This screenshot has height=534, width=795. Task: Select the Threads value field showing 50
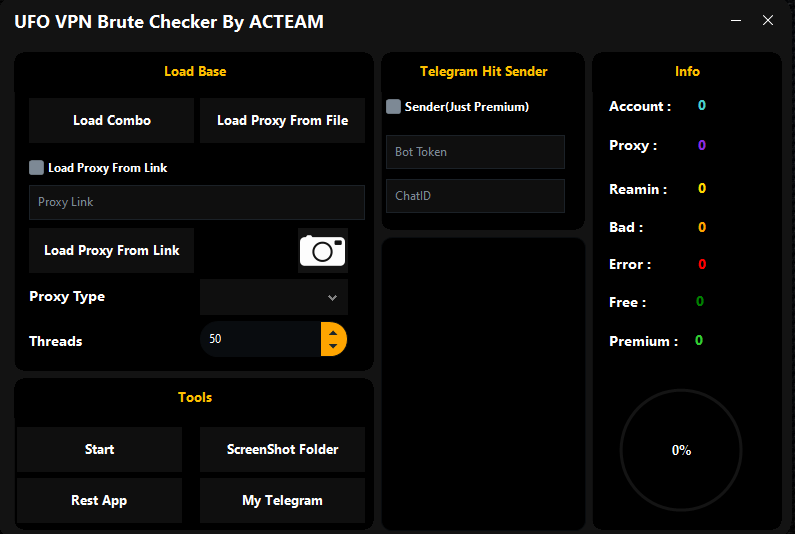click(261, 339)
